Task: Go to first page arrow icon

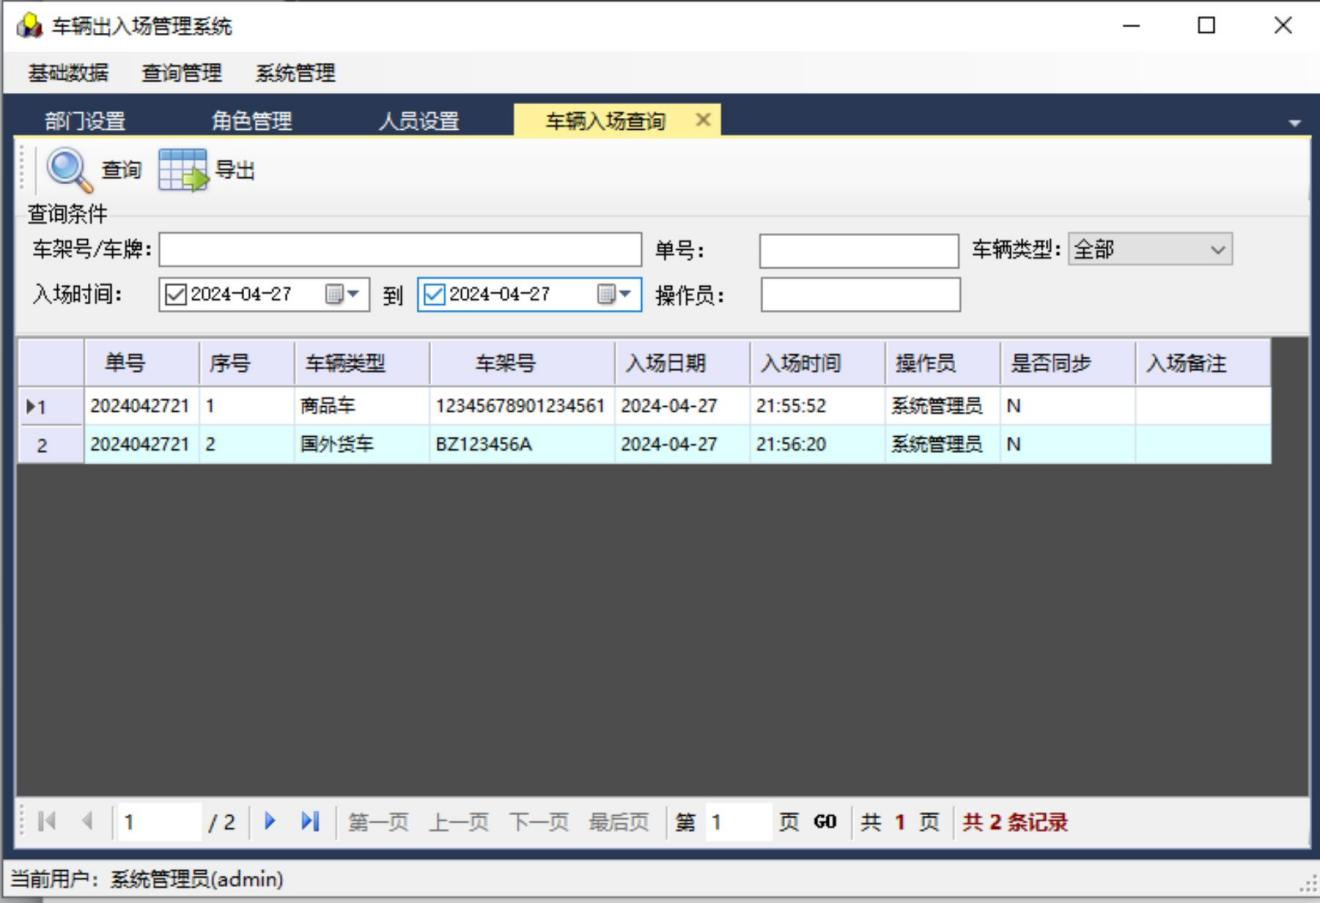Action: point(46,821)
